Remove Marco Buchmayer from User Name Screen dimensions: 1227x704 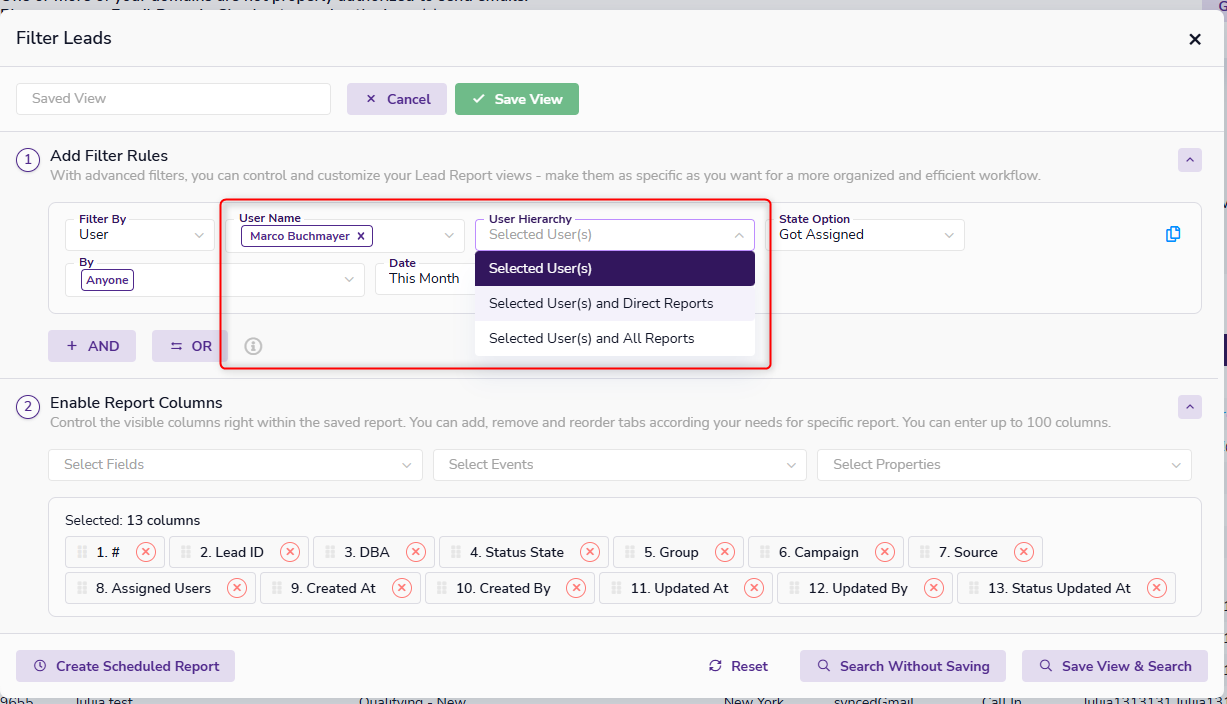(361, 236)
